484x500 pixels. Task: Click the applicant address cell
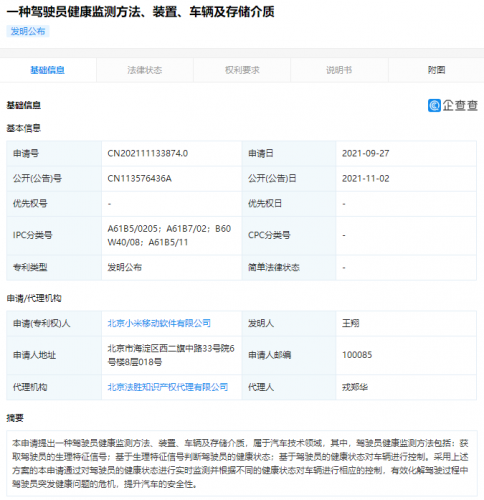pyautogui.click(x=171, y=355)
